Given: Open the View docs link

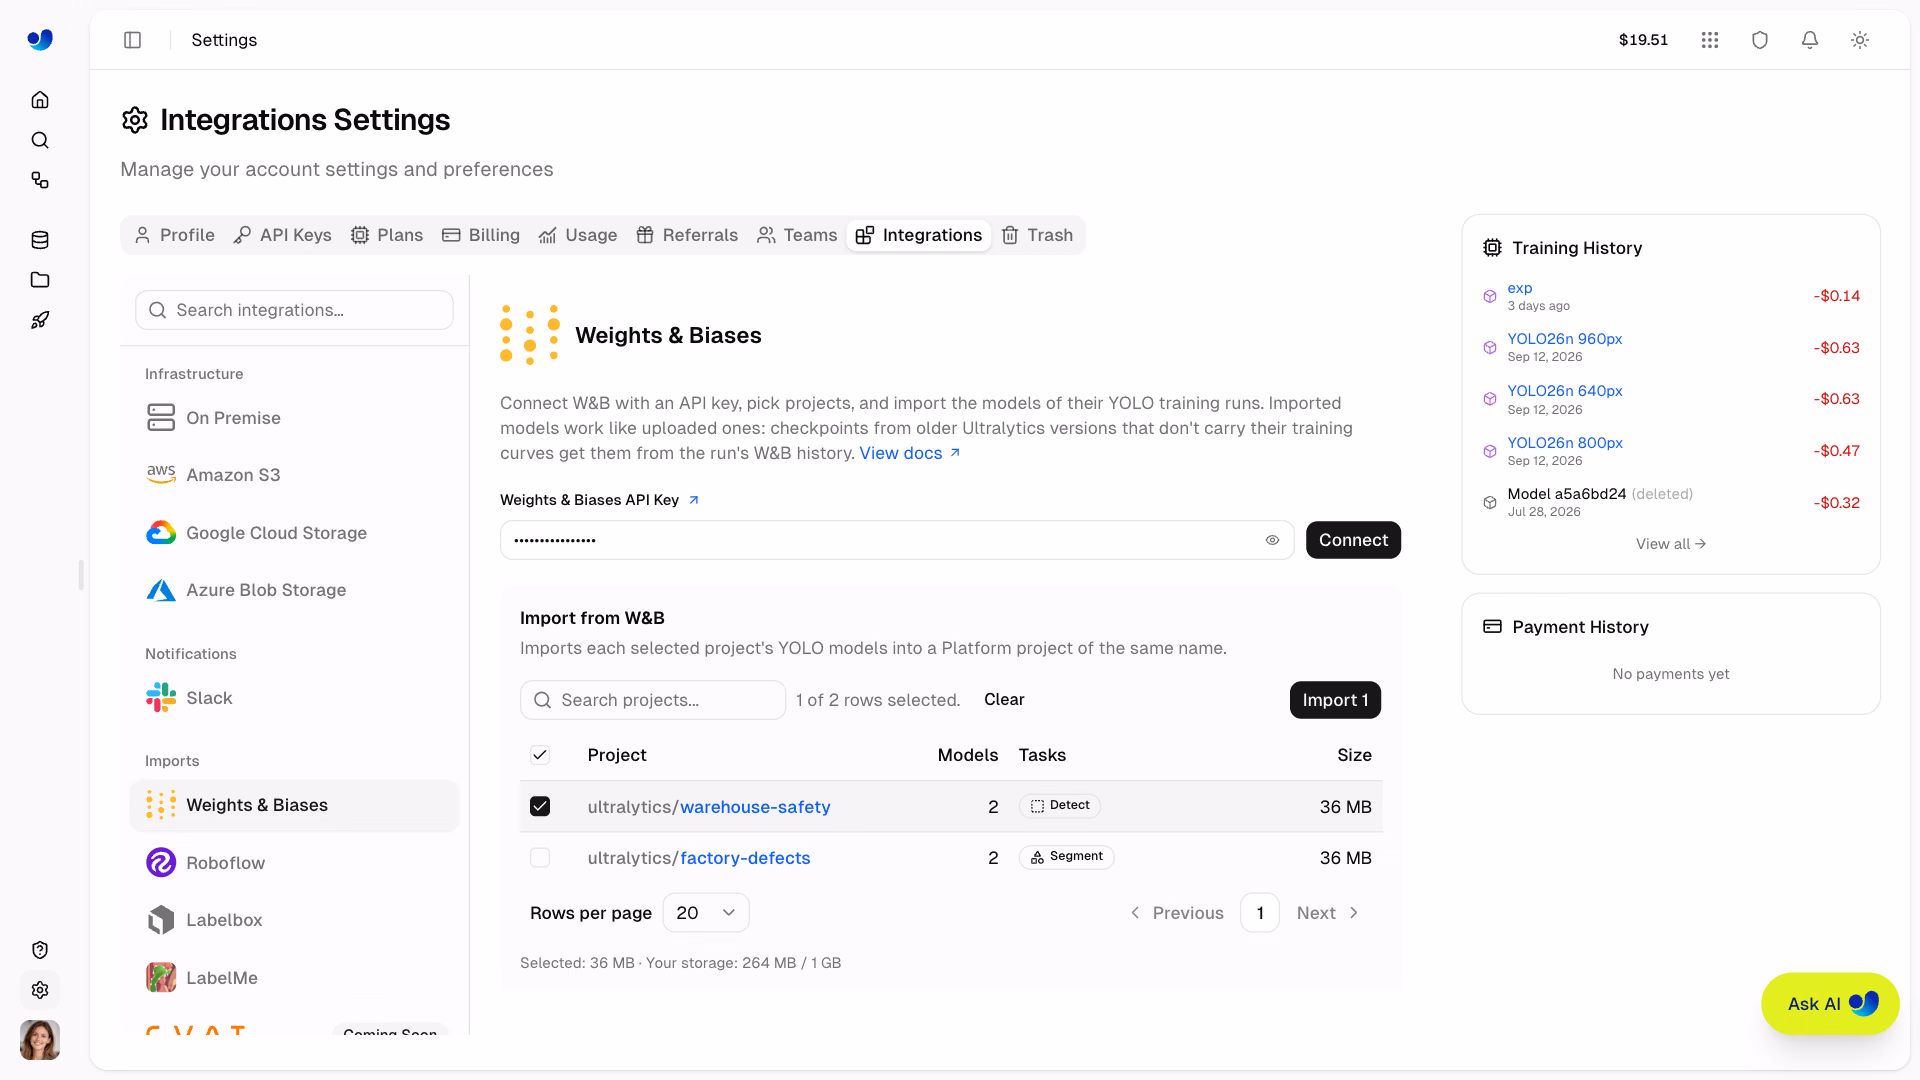Looking at the screenshot, I should tap(910, 453).
